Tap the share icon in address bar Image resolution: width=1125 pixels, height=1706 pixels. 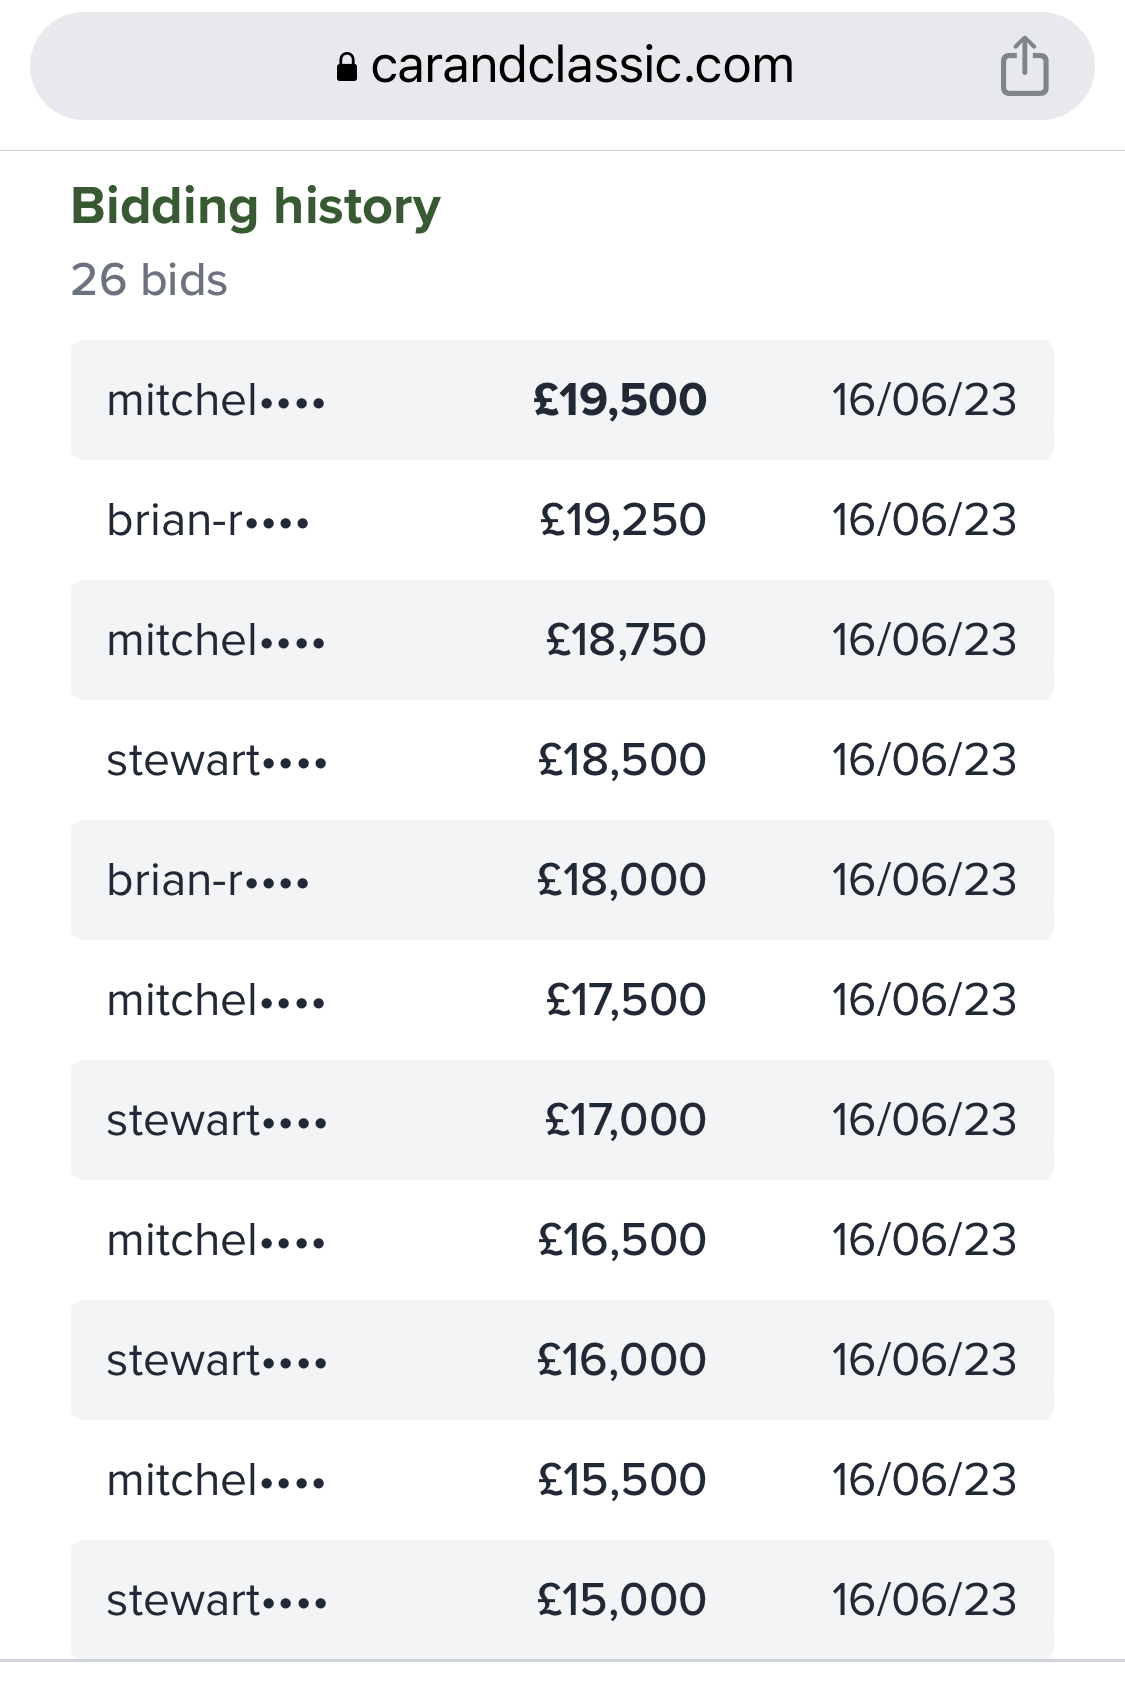1024,66
